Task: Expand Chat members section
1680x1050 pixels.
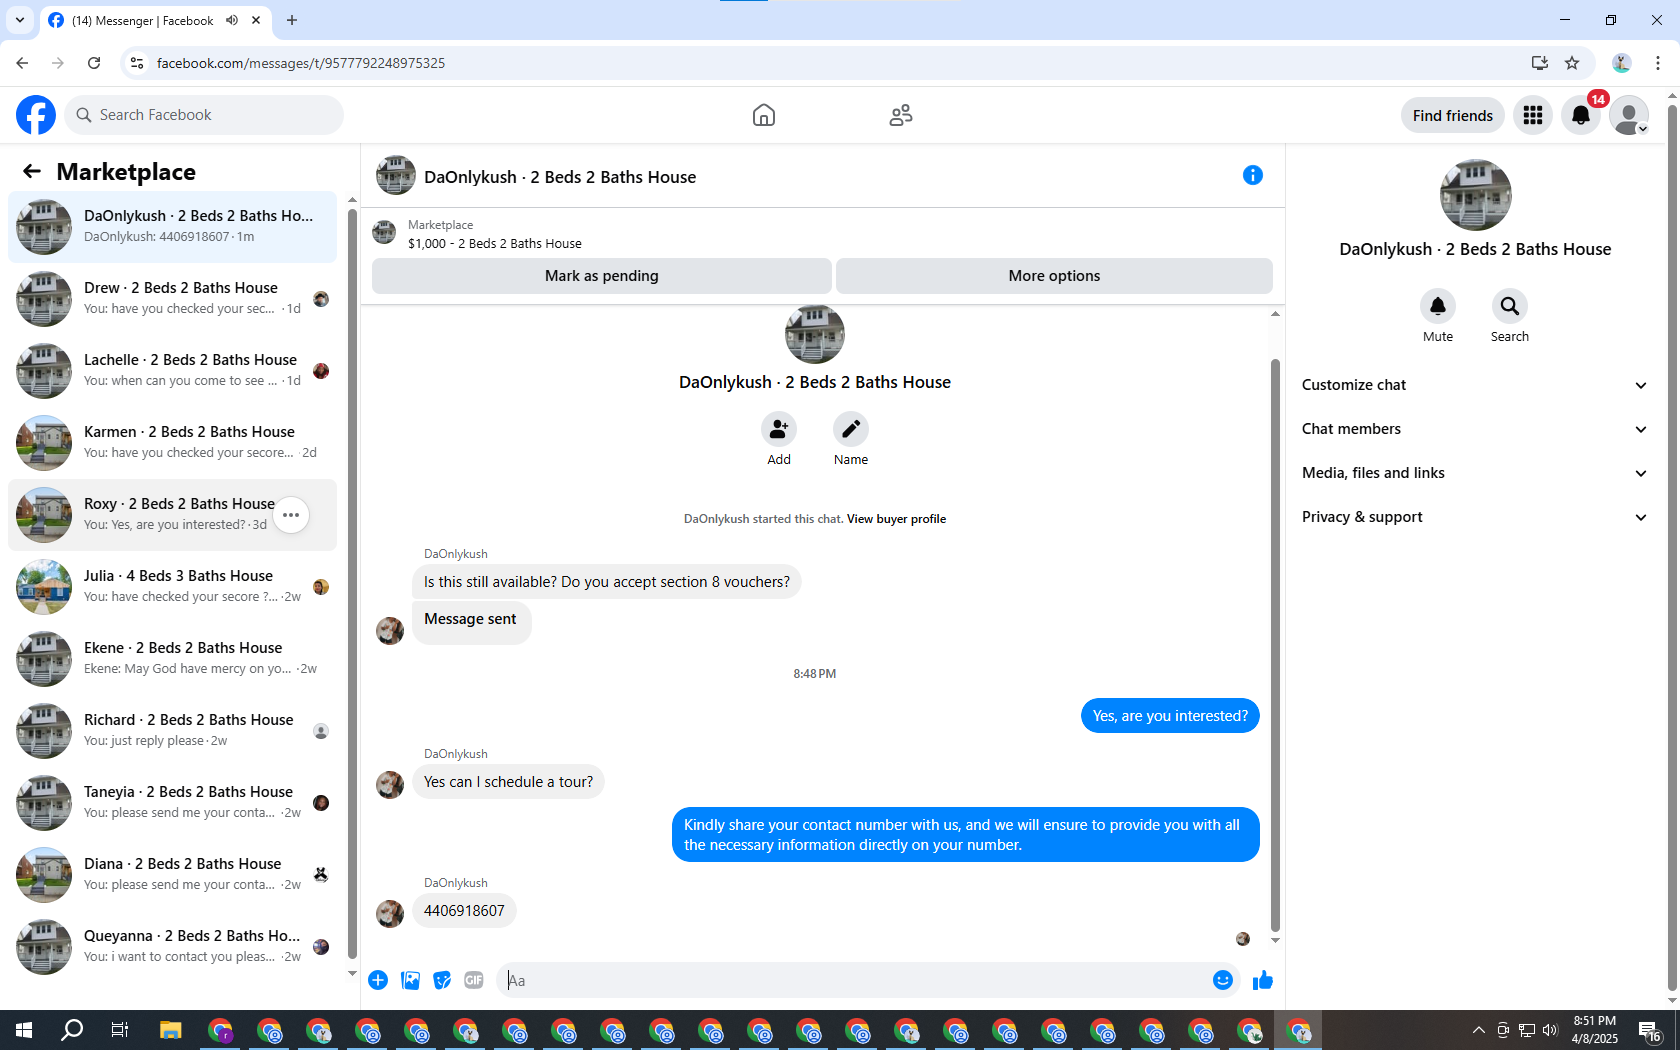Action: (x=1475, y=429)
